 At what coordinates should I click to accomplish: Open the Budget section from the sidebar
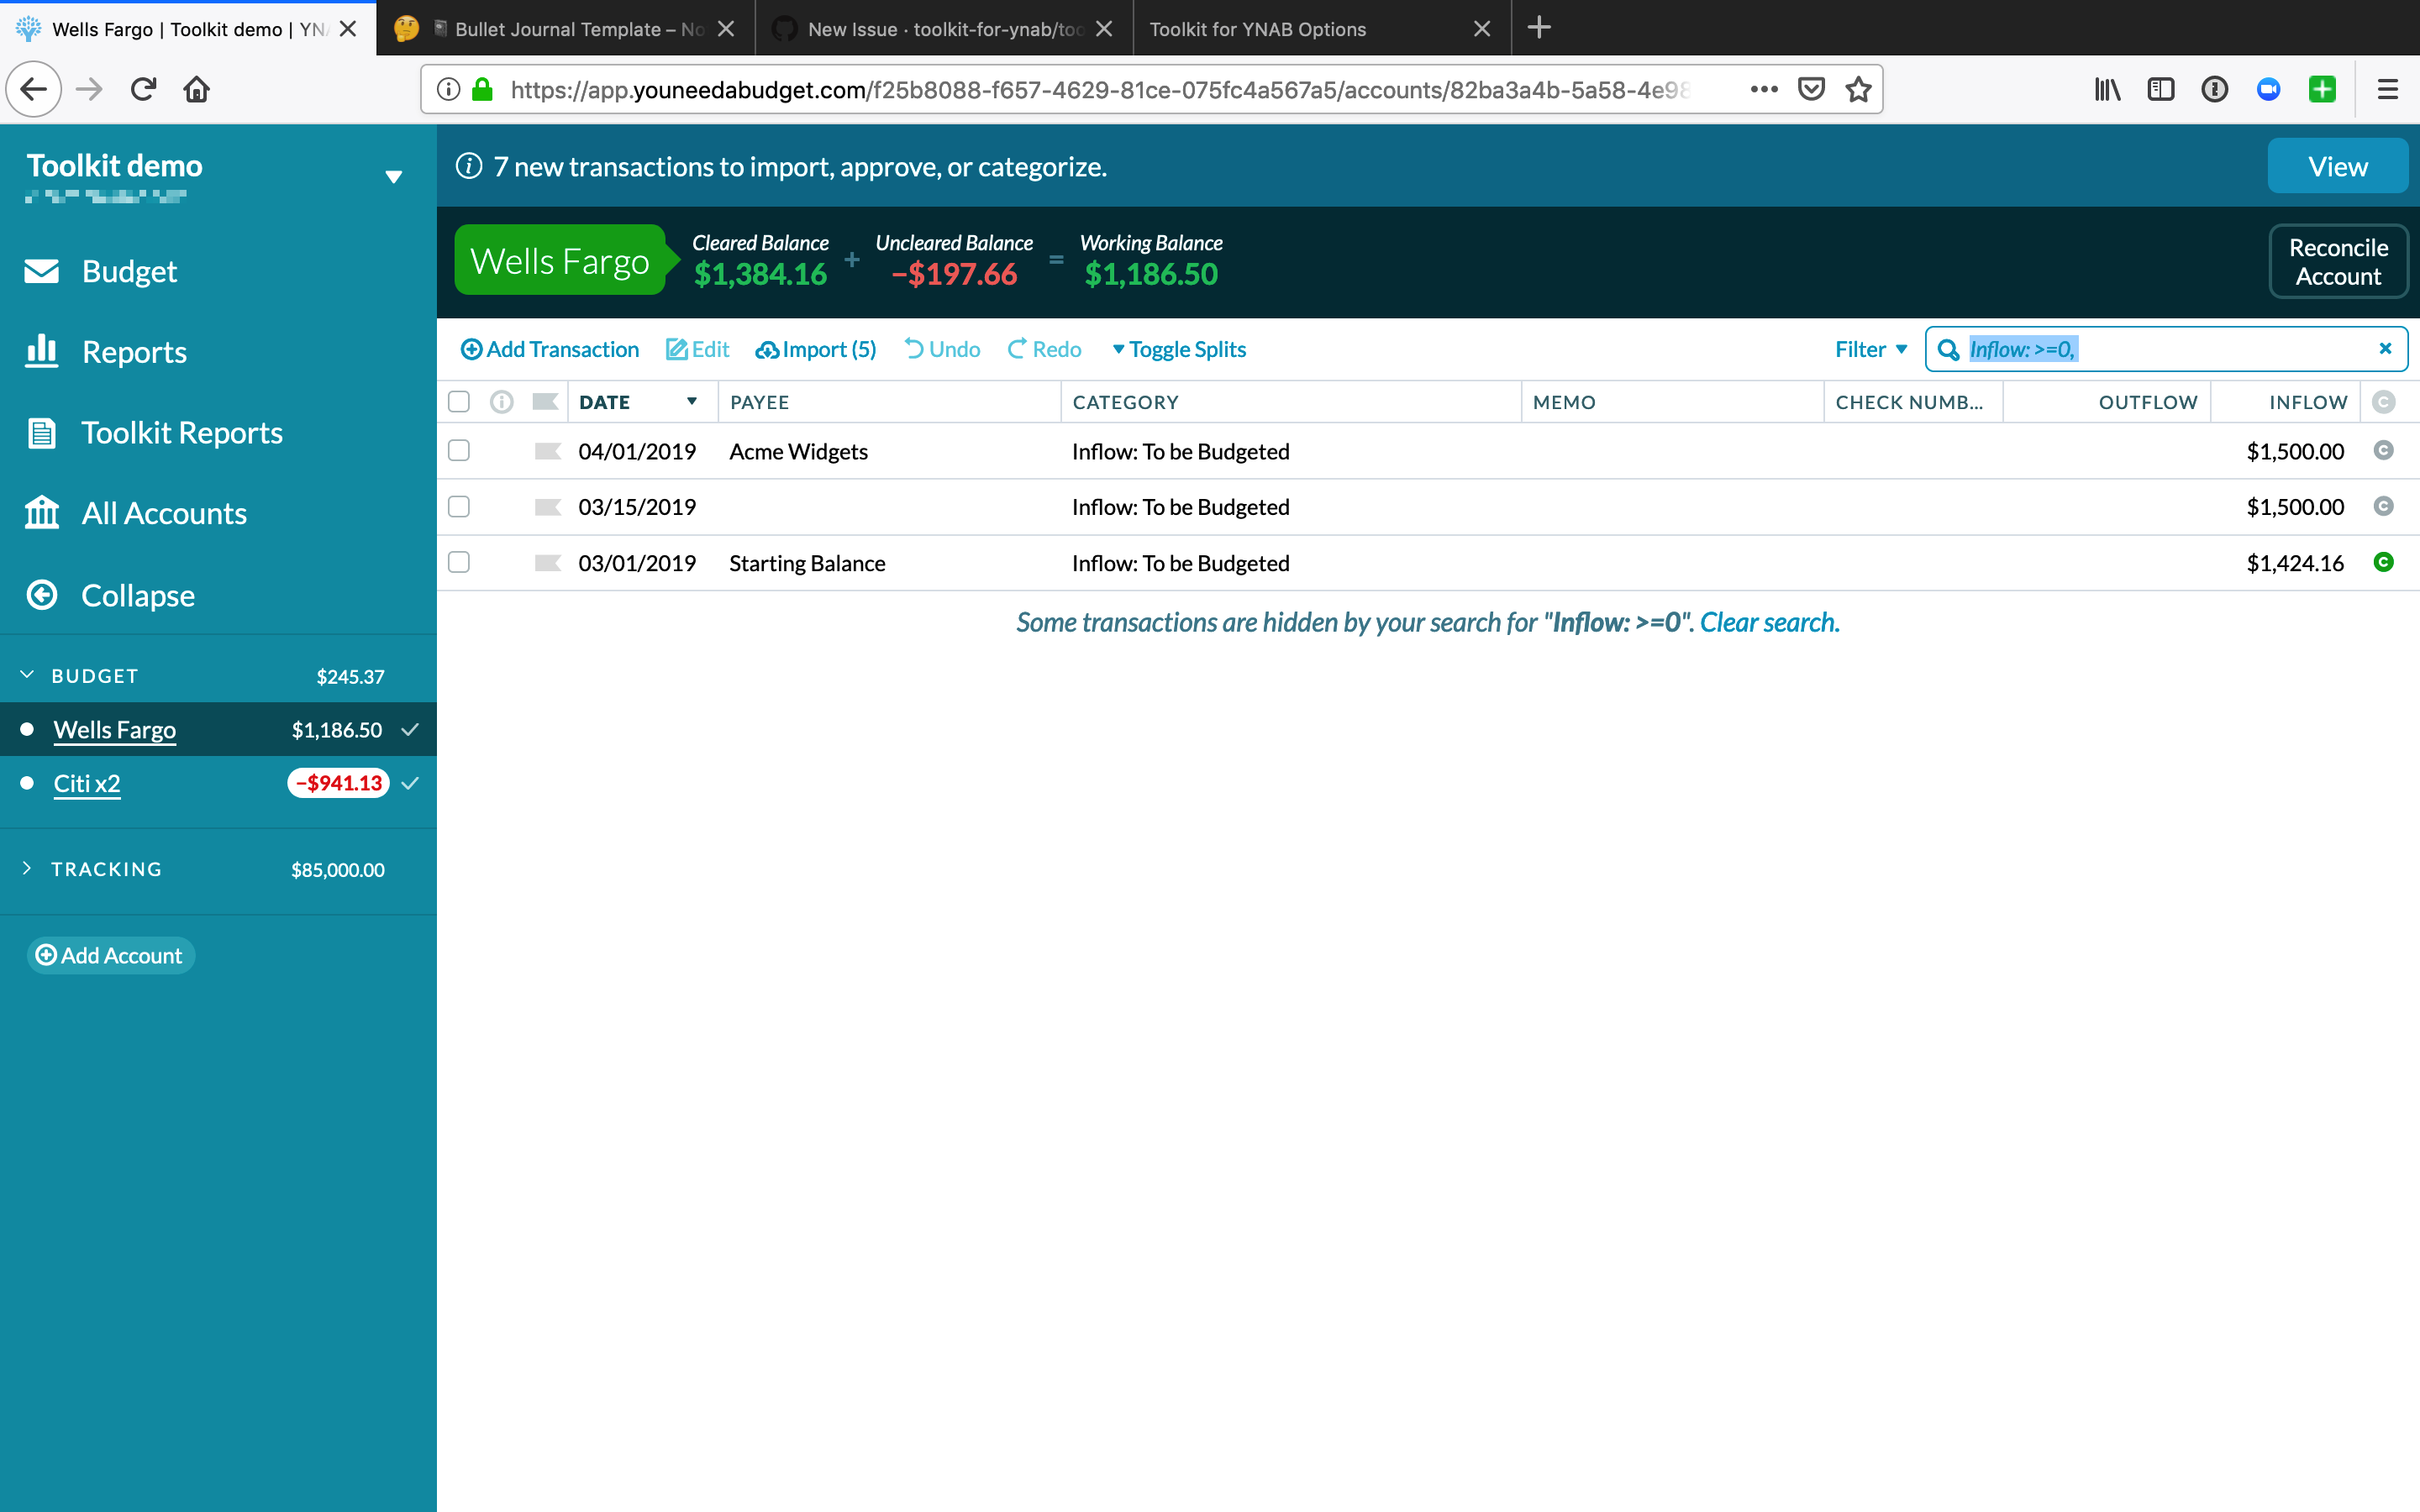pos(128,271)
